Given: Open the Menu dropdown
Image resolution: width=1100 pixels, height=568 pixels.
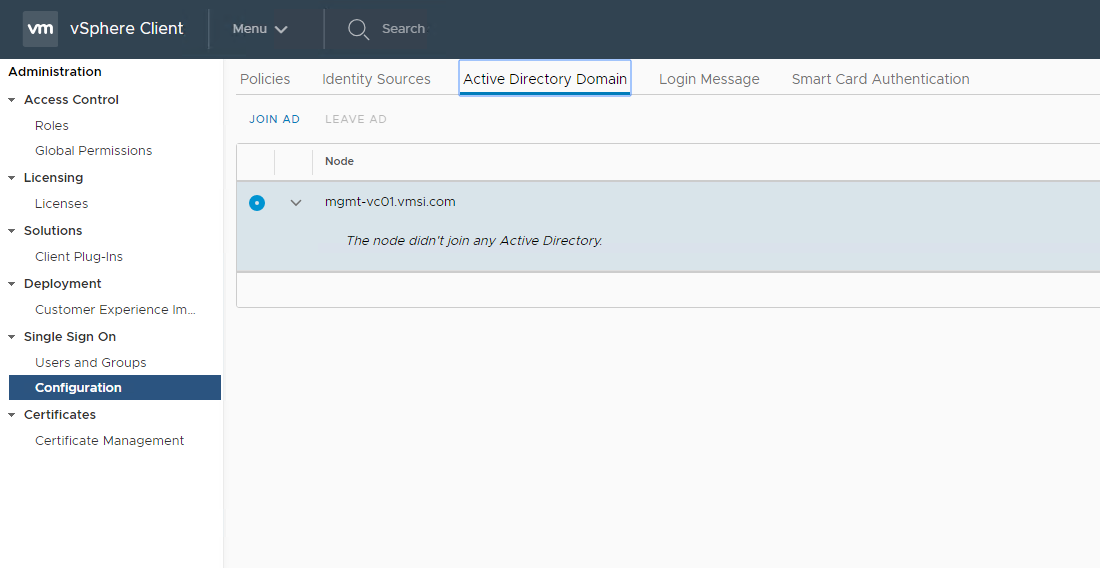Looking at the screenshot, I should coord(260,29).
